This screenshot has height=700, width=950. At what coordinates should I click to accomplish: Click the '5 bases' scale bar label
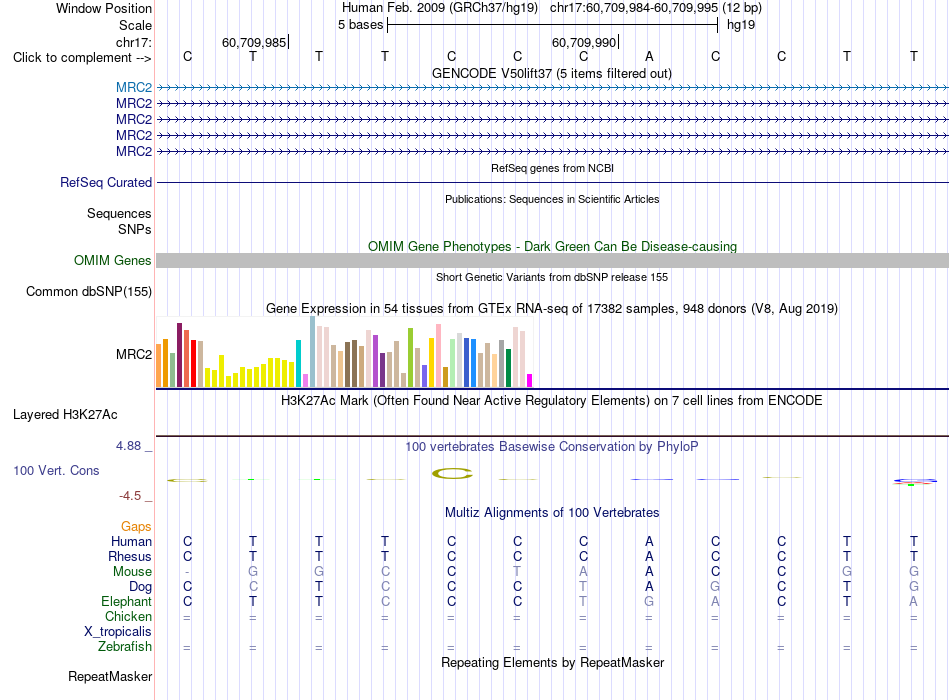click(x=360, y=25)
